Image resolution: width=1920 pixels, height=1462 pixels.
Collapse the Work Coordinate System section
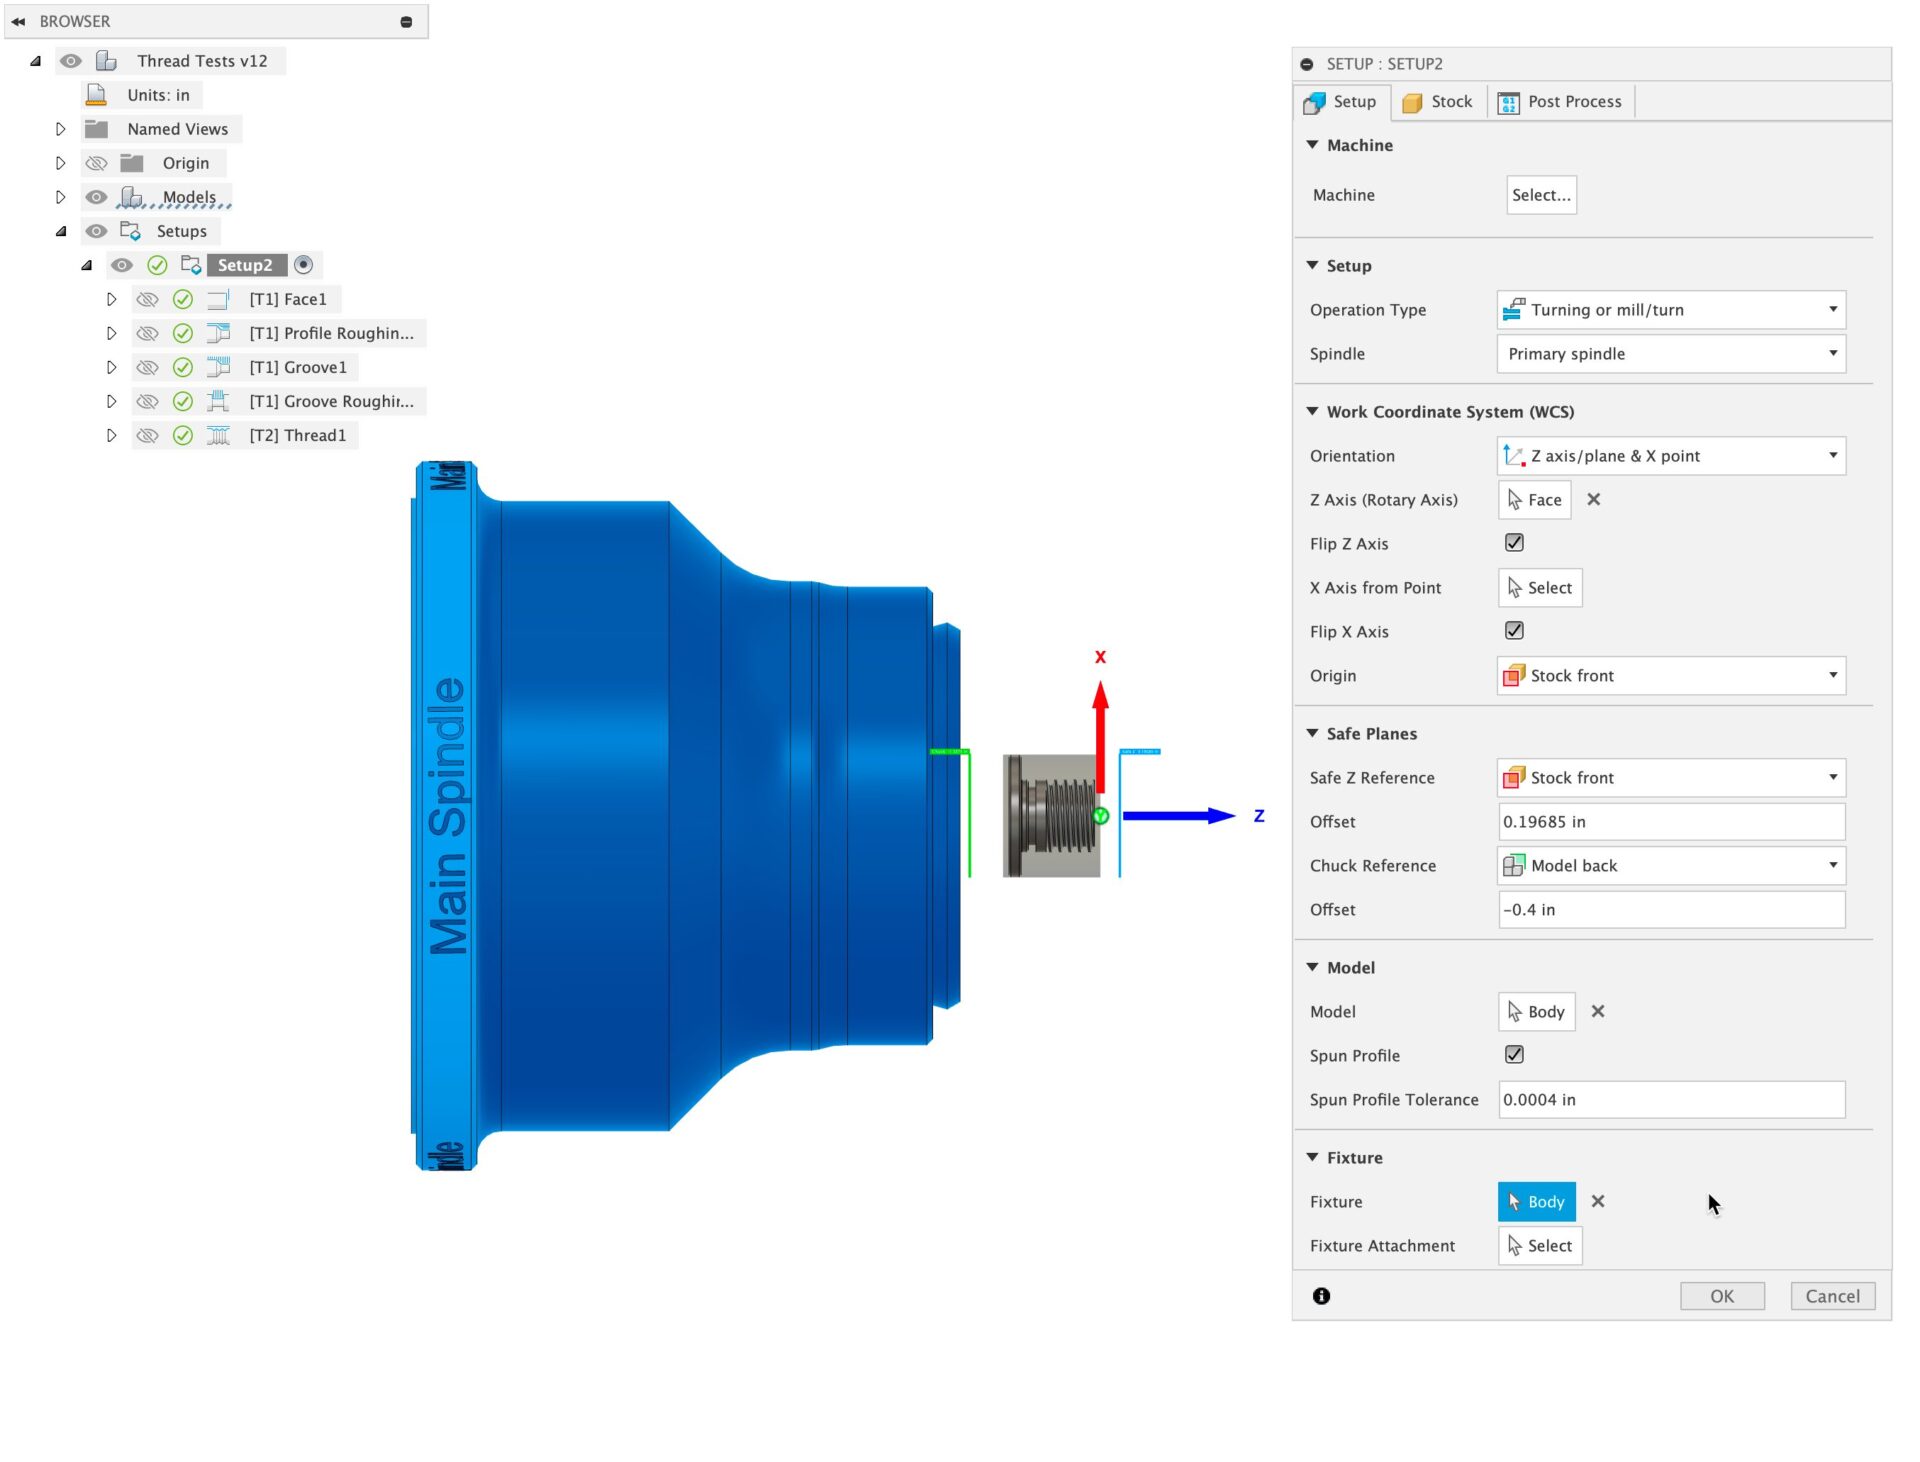click(1312, 411)
